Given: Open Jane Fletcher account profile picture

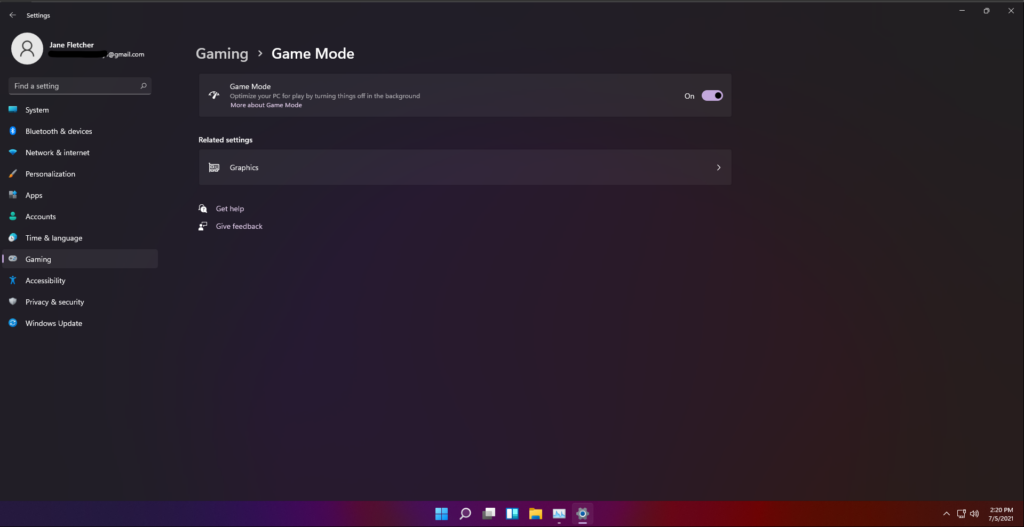Looking at the screenshot, I should click(x=27, y=48).
